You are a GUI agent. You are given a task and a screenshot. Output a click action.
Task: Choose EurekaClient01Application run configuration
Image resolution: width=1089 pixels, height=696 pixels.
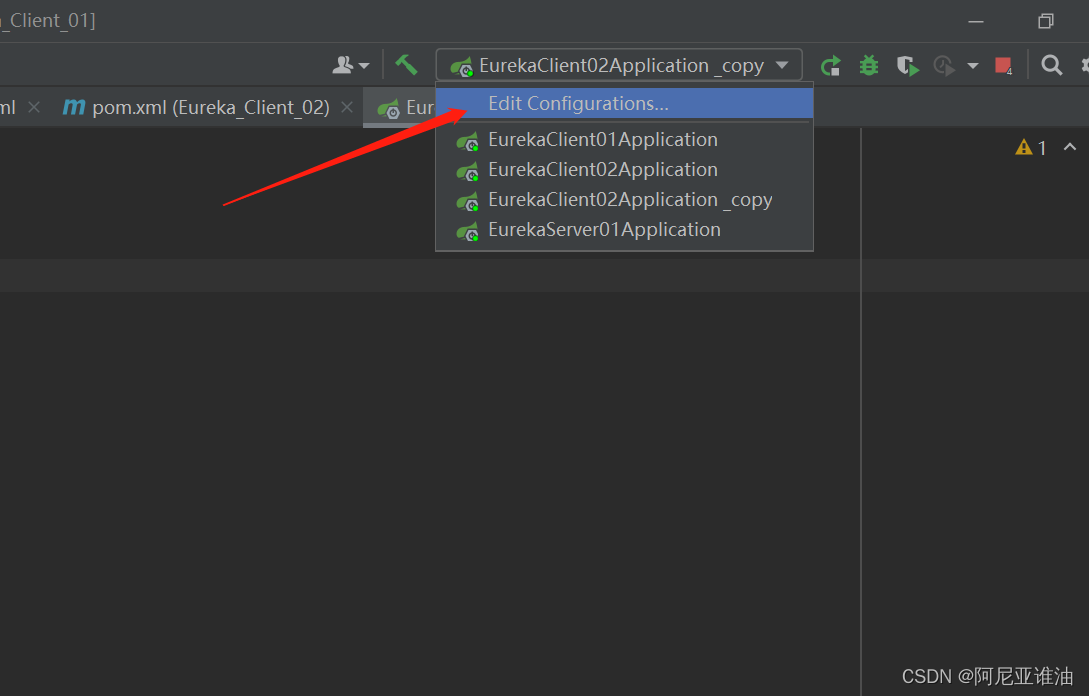624,140
